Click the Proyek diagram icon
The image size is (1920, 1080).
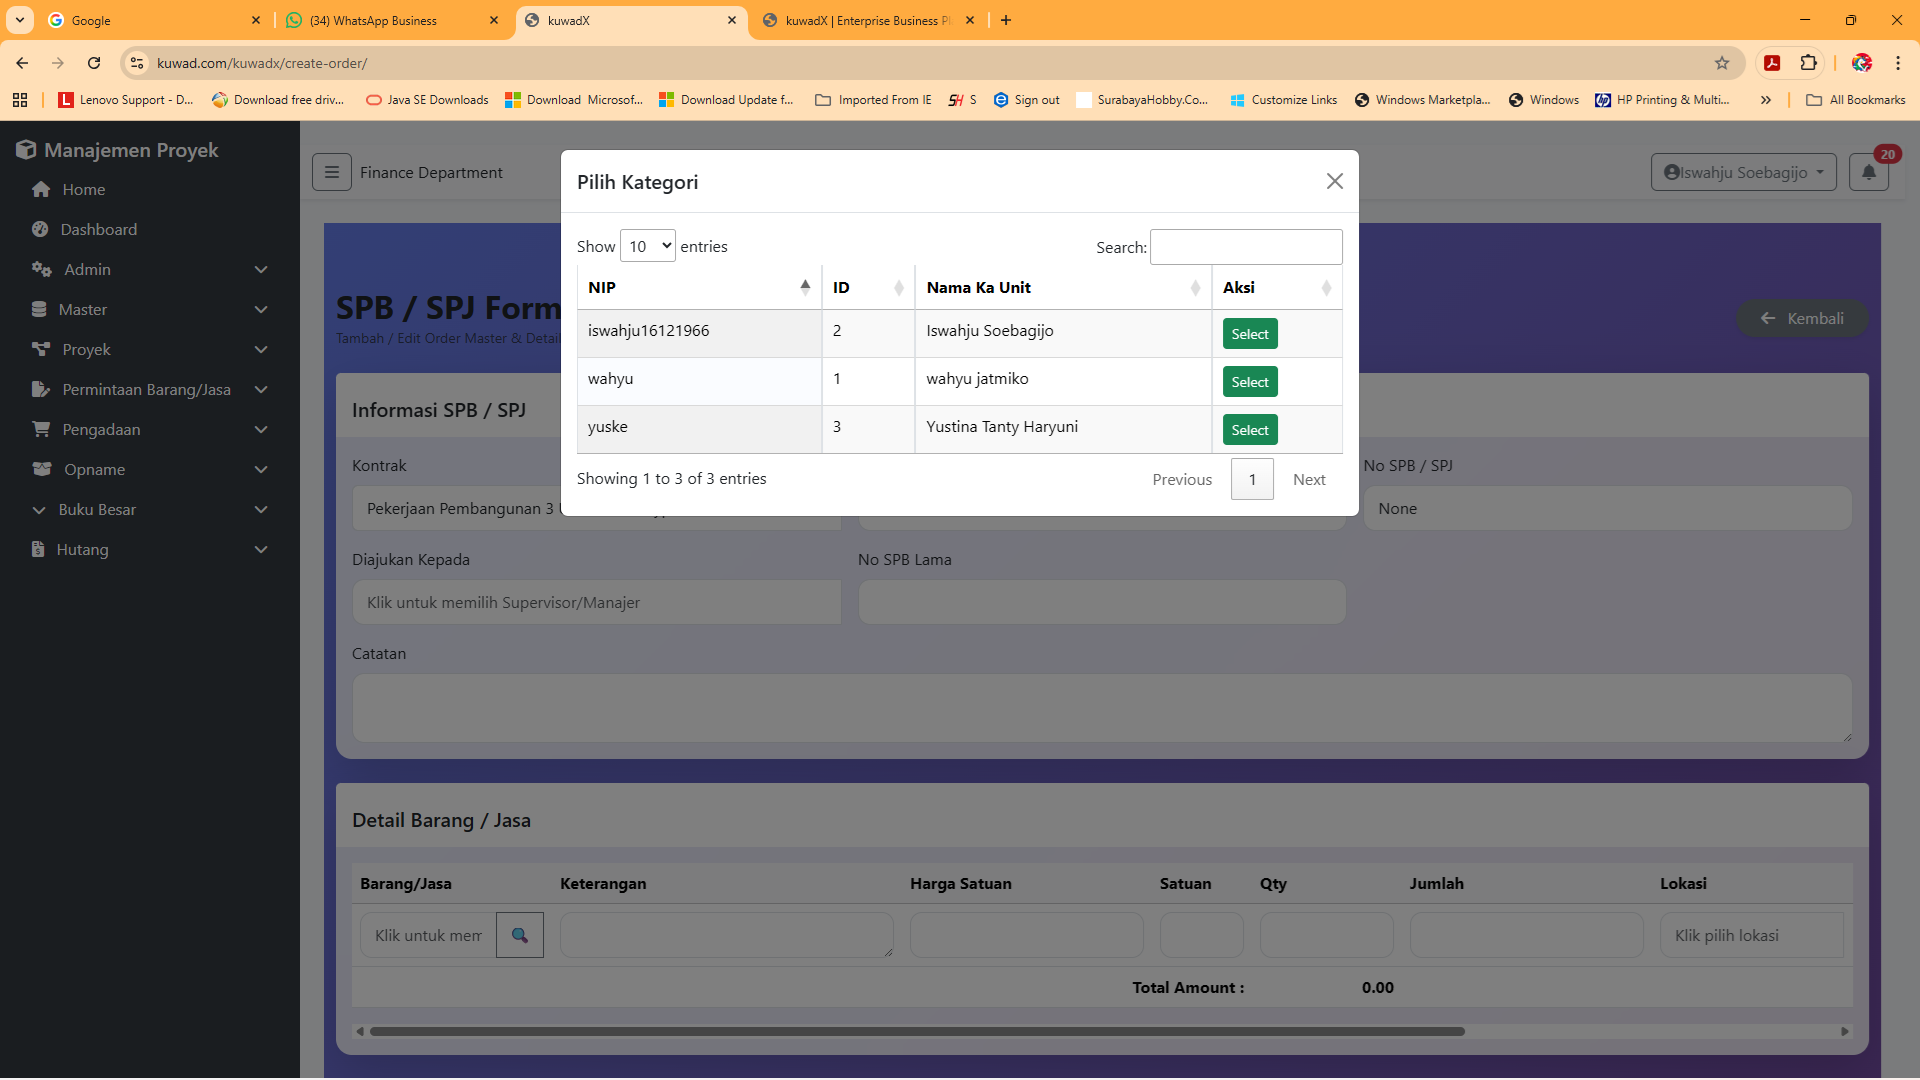pyautogui.click(x=41, y=349)
